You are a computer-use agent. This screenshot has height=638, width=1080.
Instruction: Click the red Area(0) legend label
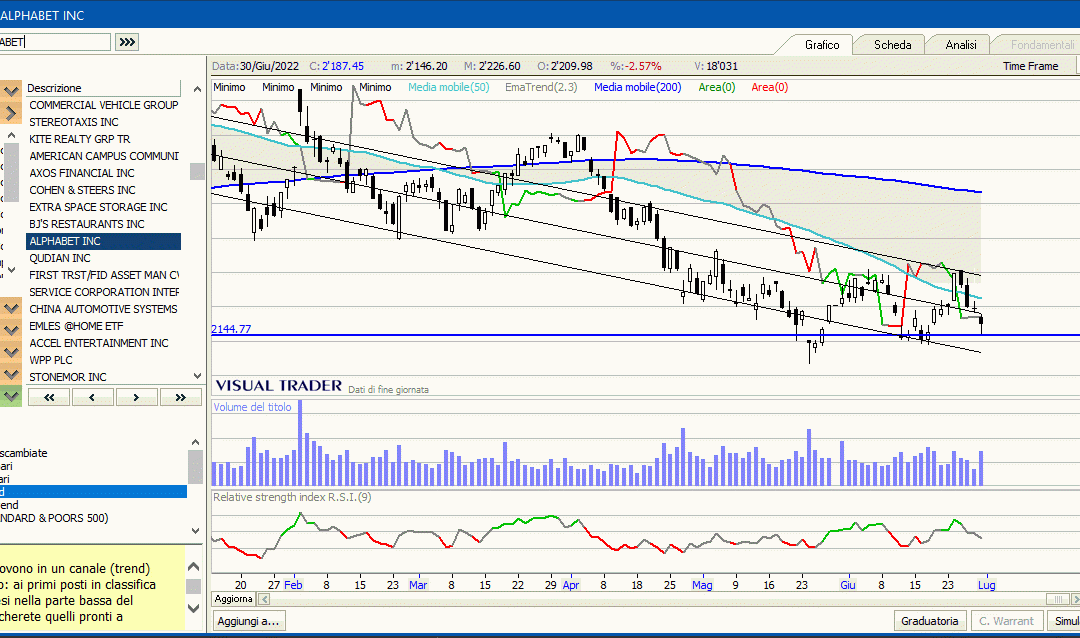[769, 88]
